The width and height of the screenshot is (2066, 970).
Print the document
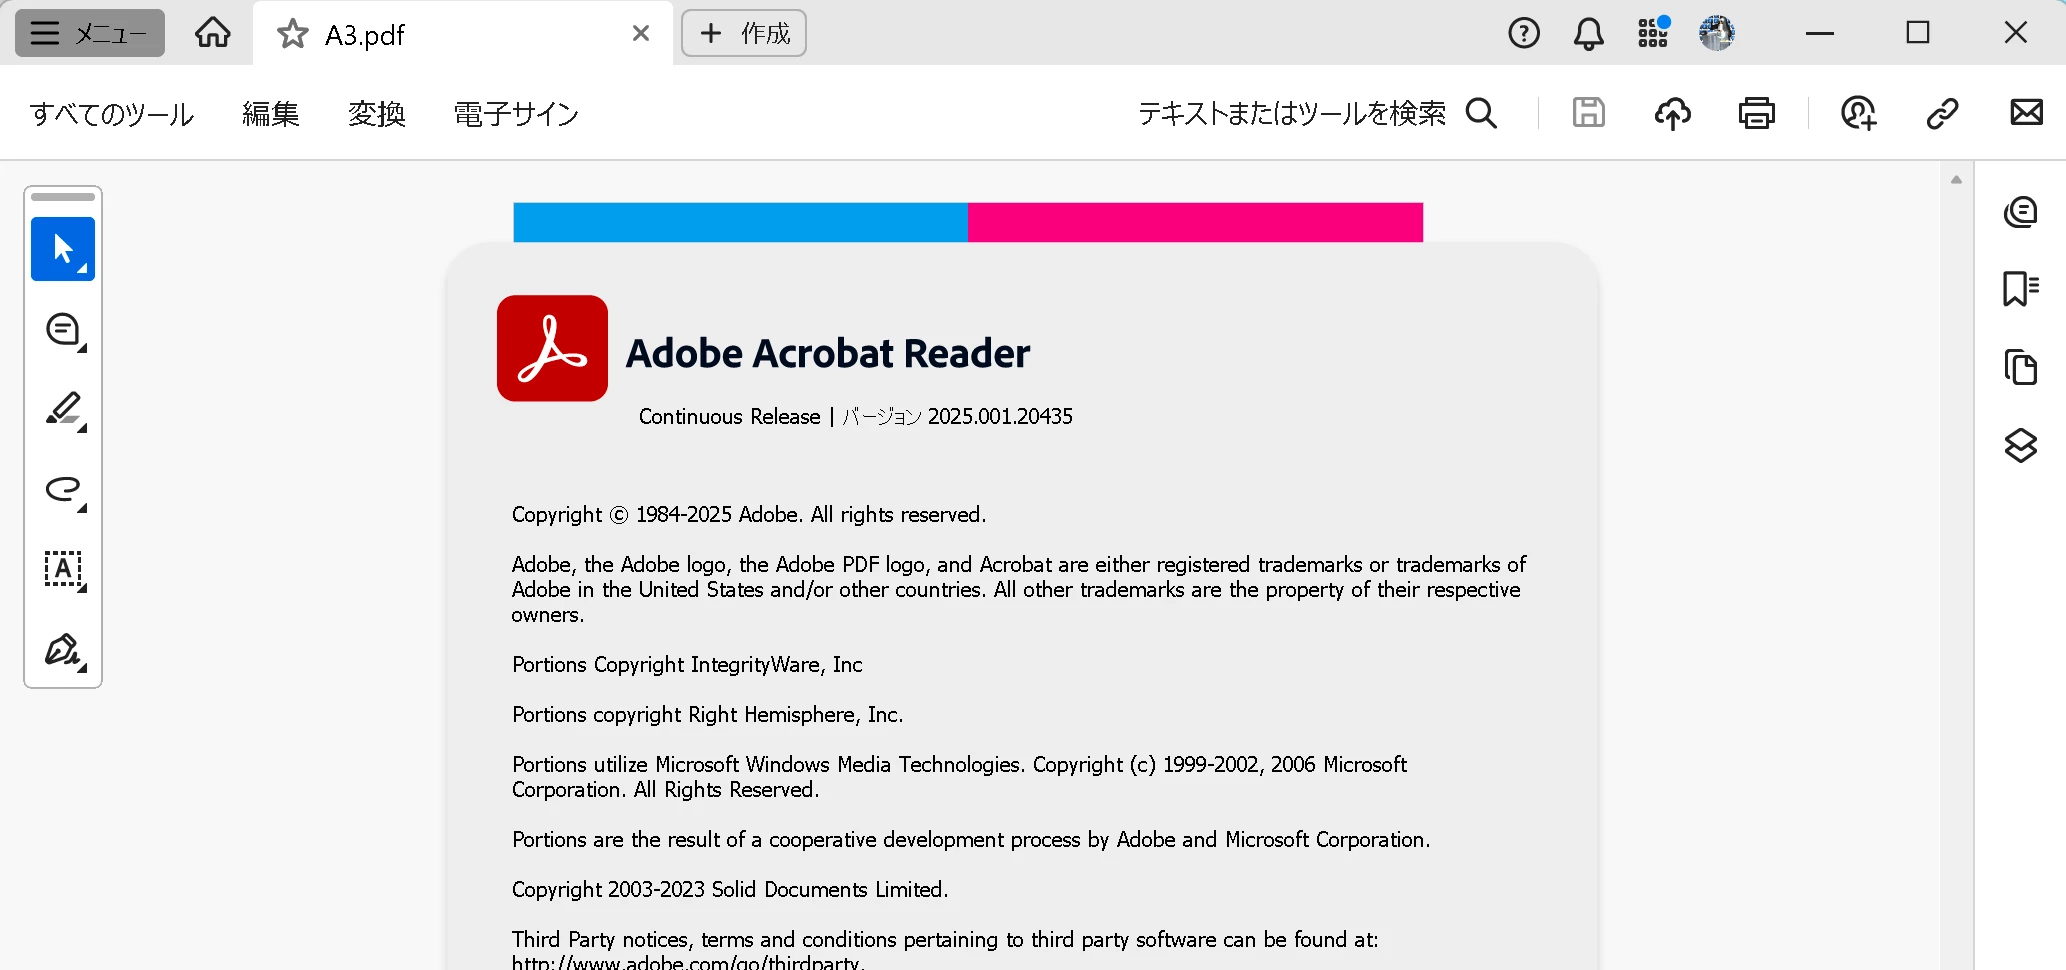click(x=1757, y=114)
